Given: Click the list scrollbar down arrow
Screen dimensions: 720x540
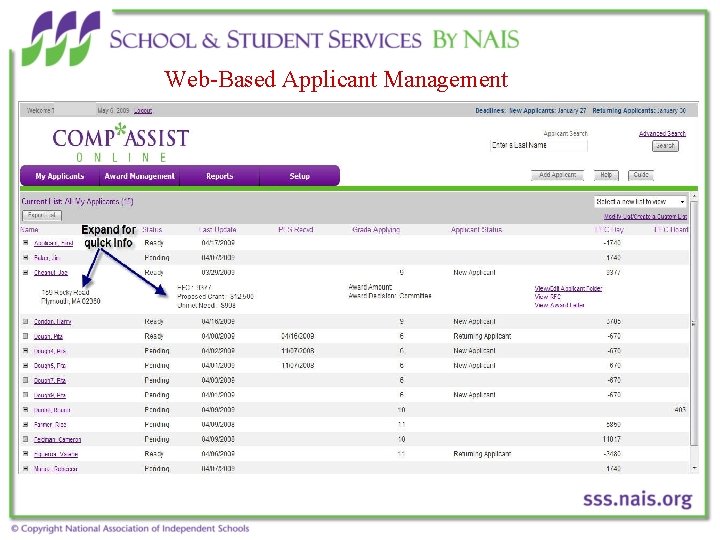Looking at the screenshot, I should pos(694,468).
